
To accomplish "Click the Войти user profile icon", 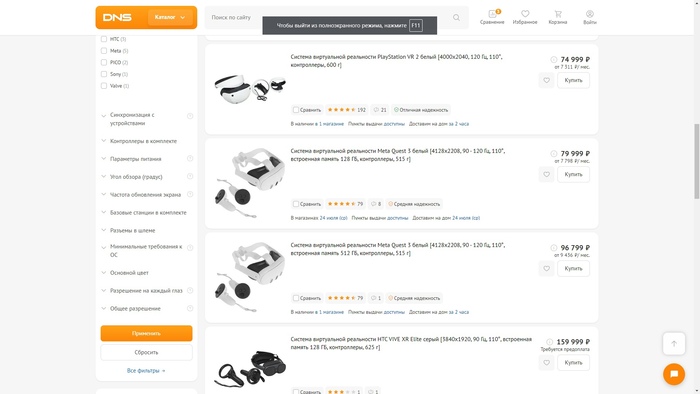I will [590, 14].
